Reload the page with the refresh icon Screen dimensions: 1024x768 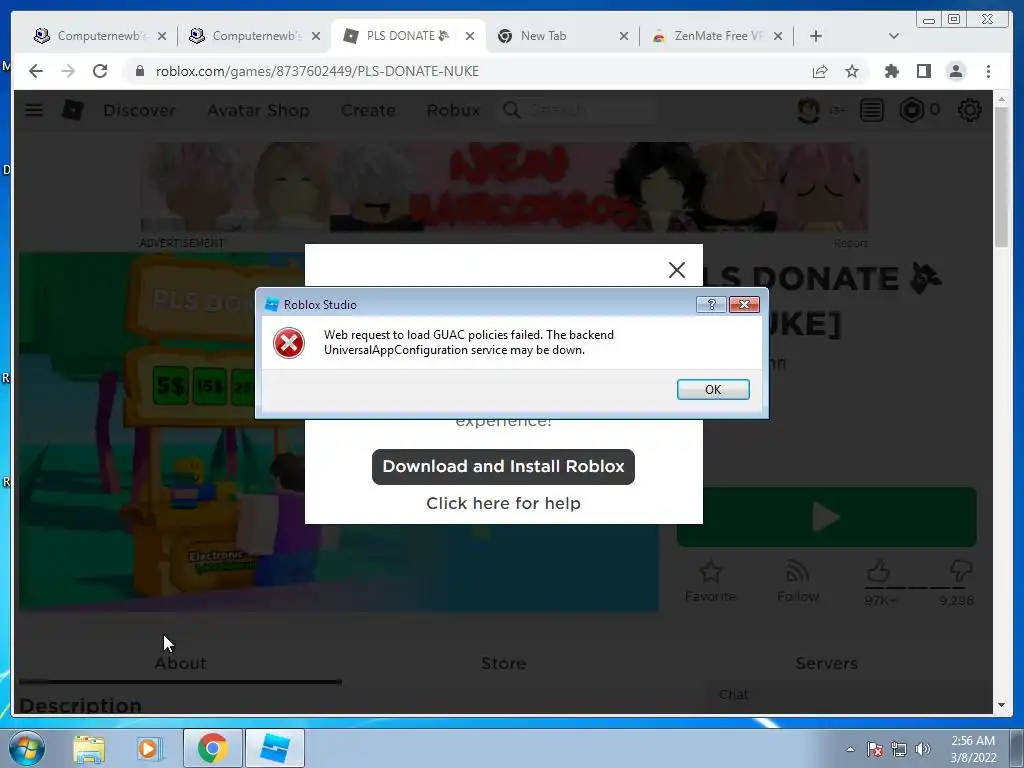click(100, 71)
